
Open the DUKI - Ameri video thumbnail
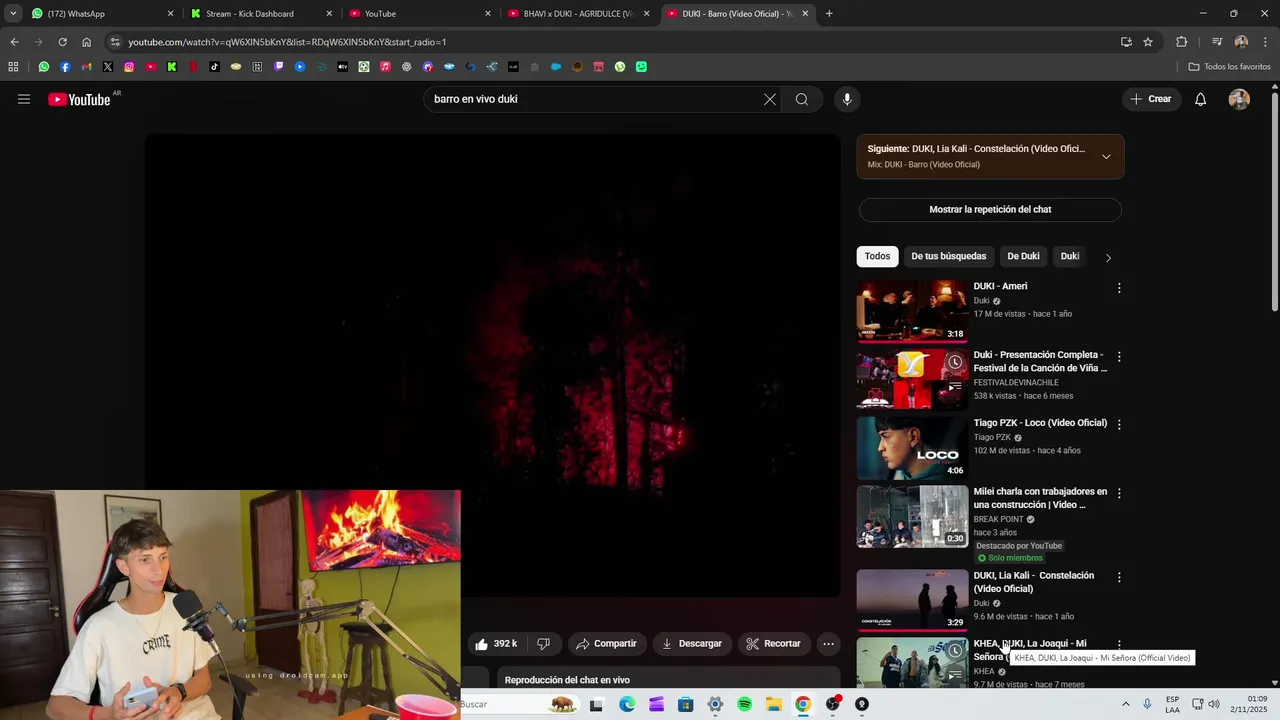912,311
